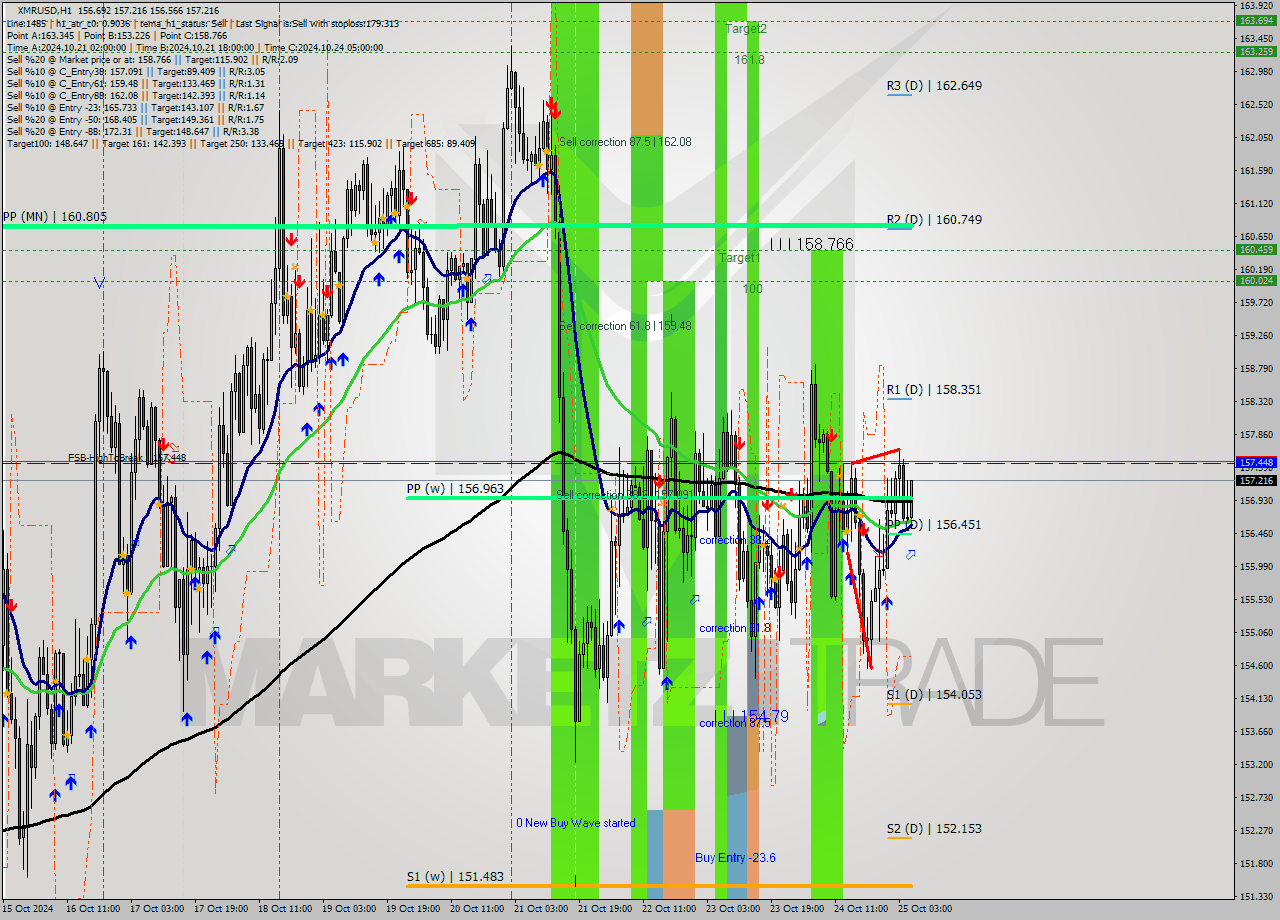Viewport: 1280px width, 920px height.
Task: Select the R2 (D) | 160.749 label
Action: click(934, 220)
